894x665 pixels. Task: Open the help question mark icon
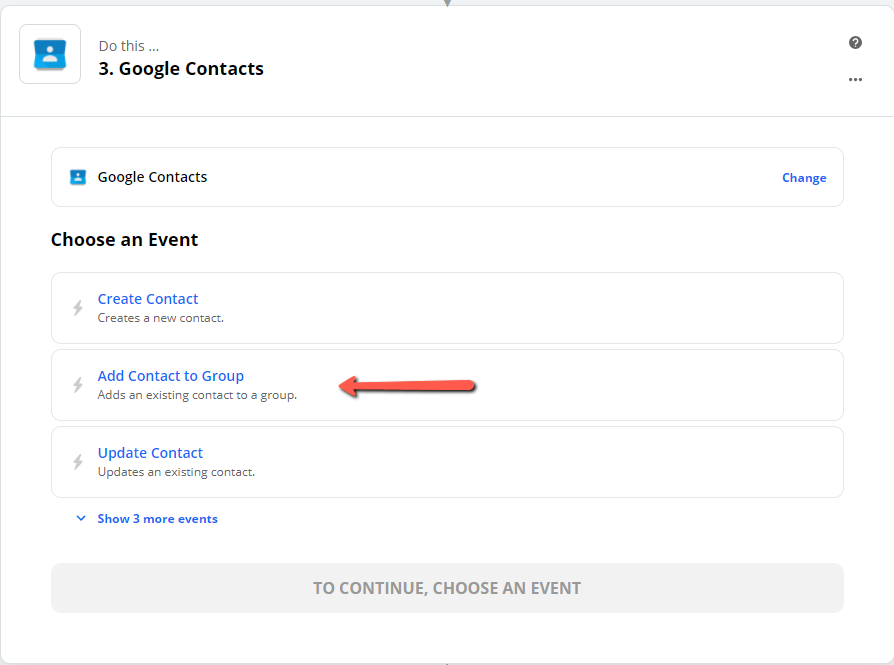[x=855, y=43]
